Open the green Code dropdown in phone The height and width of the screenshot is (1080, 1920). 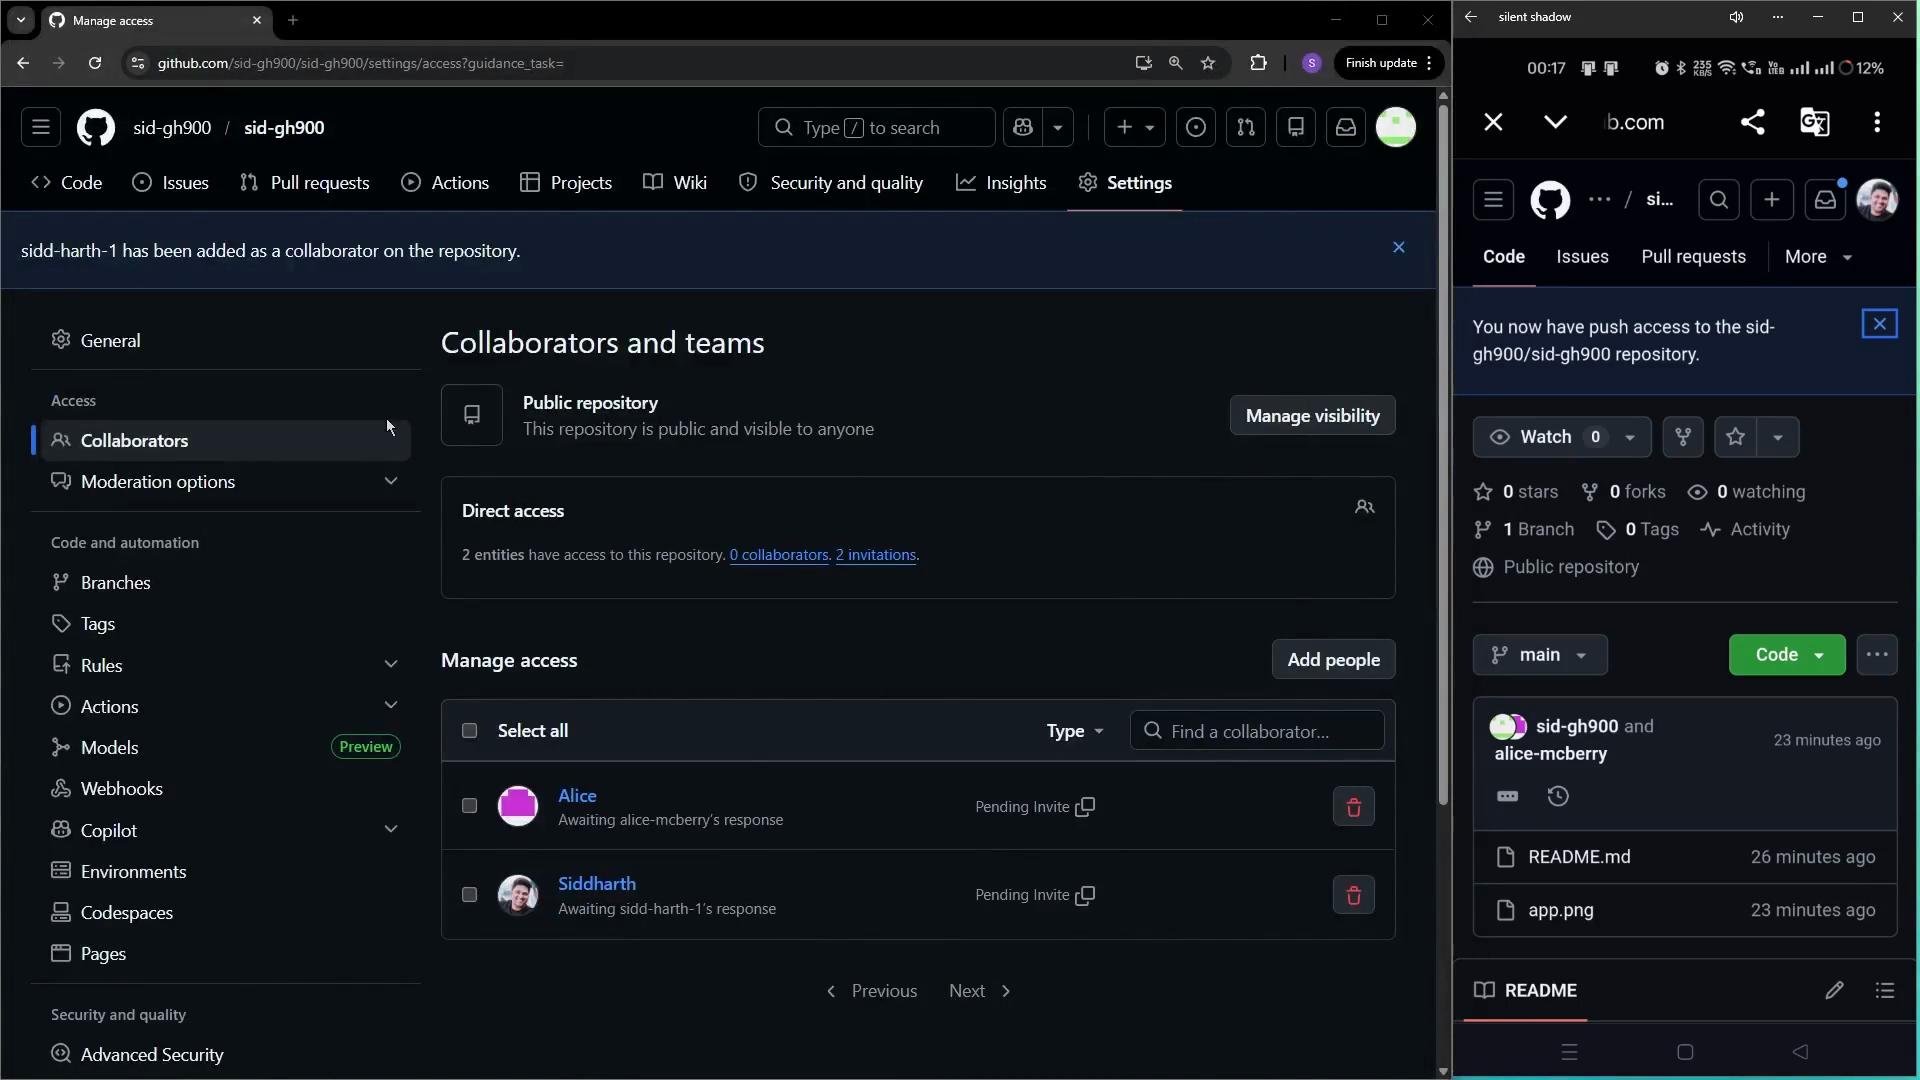[1787, 655]
